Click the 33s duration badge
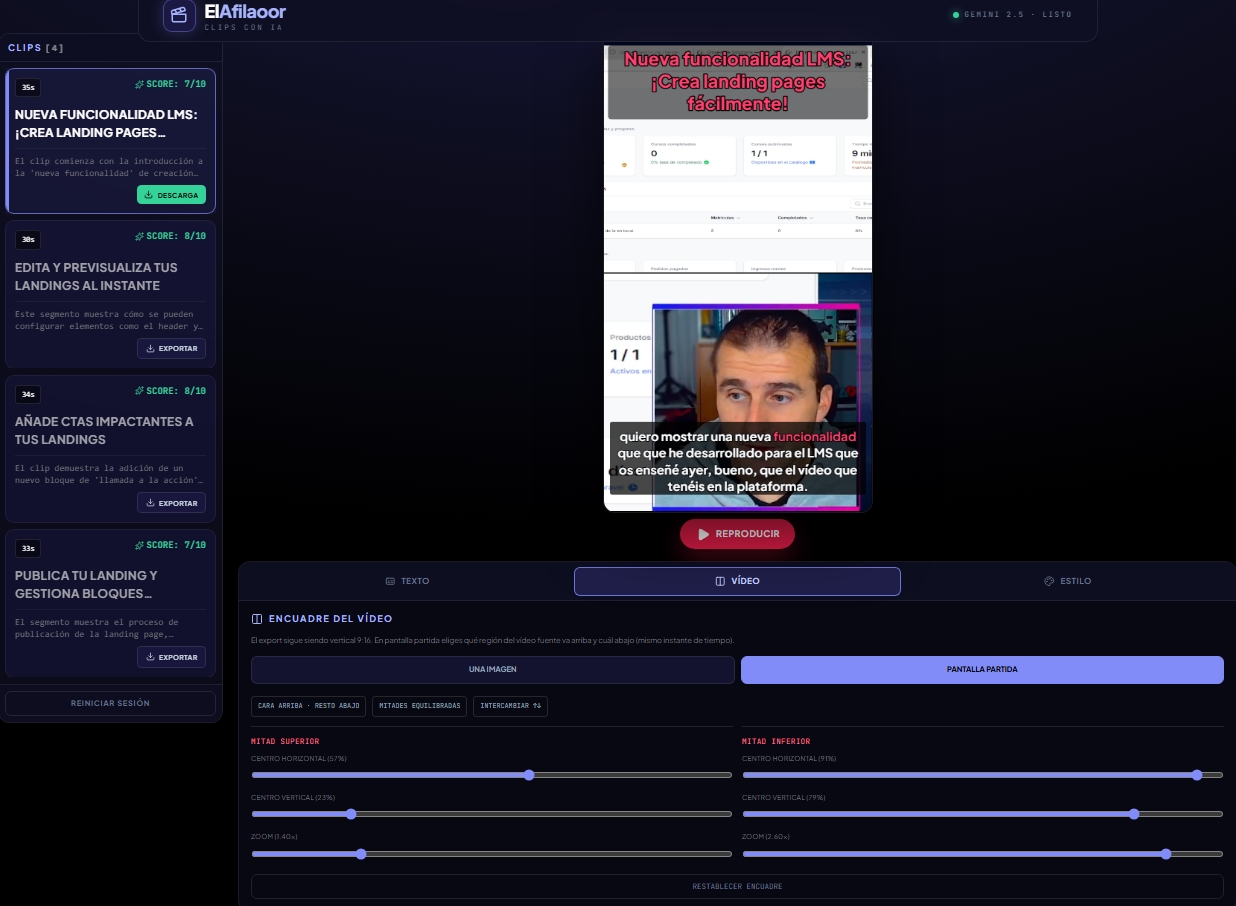Screen dimensions: 1236x906 pyautogui.click(x=28, y=548)
